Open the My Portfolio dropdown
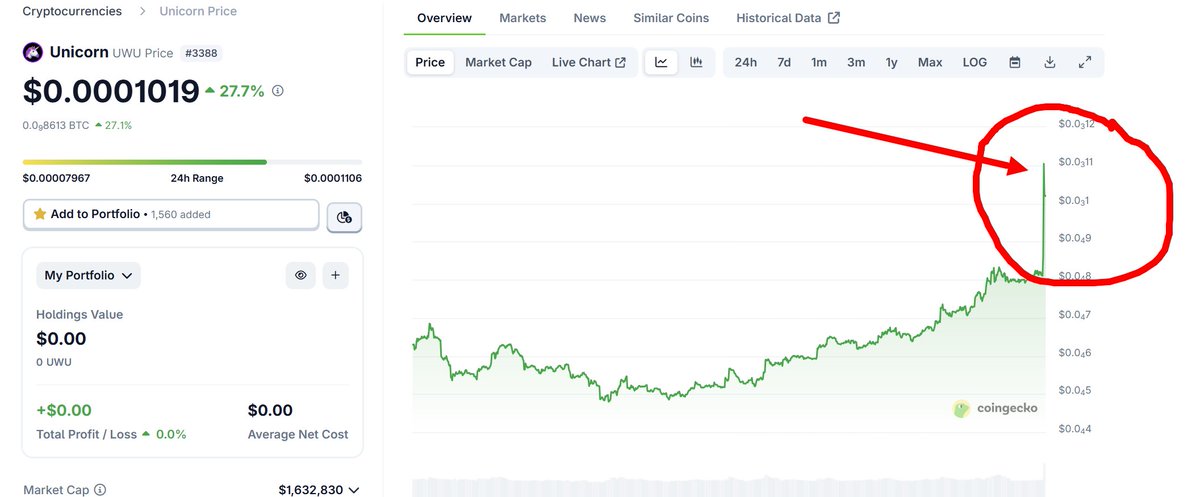Screen dimensions: 1200x497 point(88,275)
